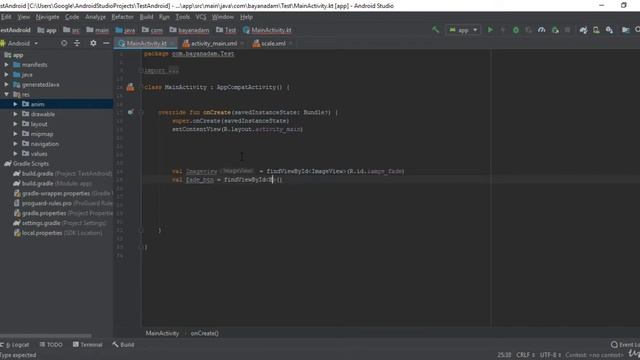
Task: Expand the values folder arrow
Action: tap(15, 153)
